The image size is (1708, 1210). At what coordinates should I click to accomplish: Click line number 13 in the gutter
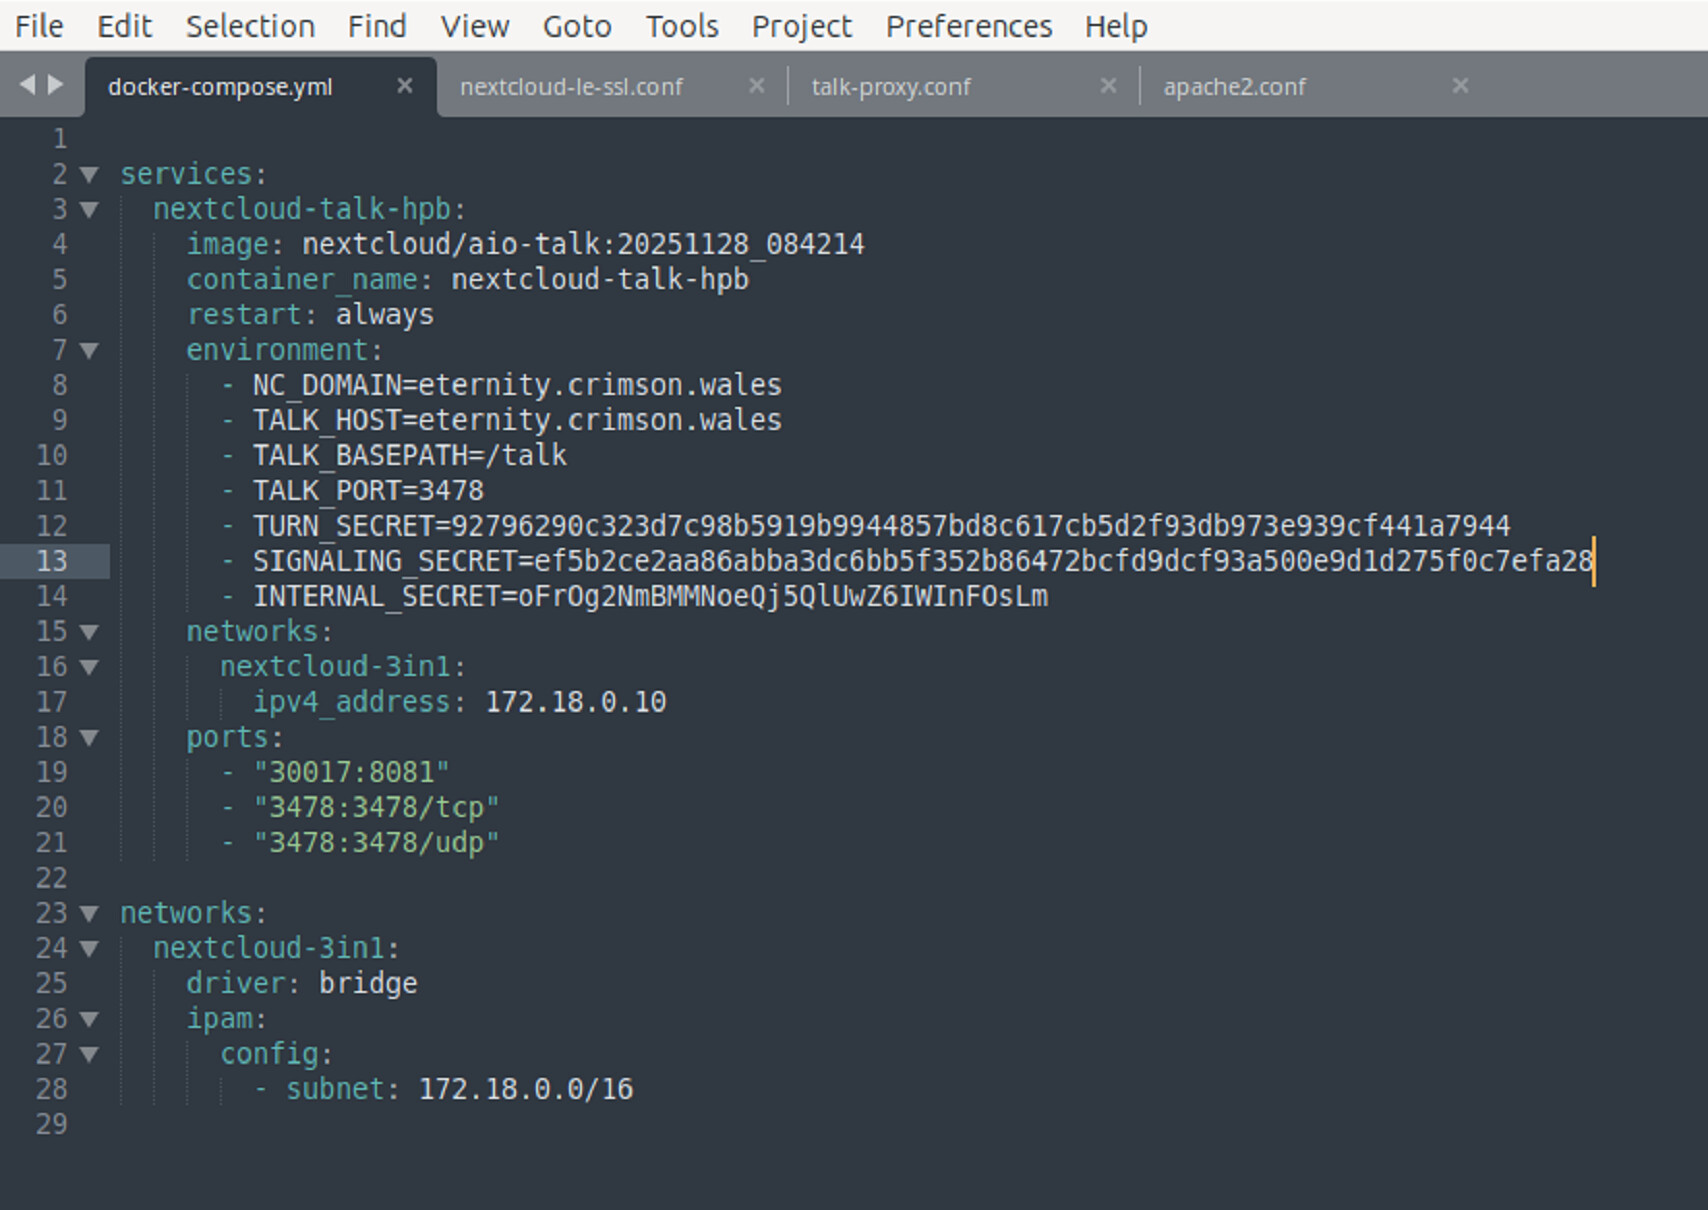click(x=52, y=561)
